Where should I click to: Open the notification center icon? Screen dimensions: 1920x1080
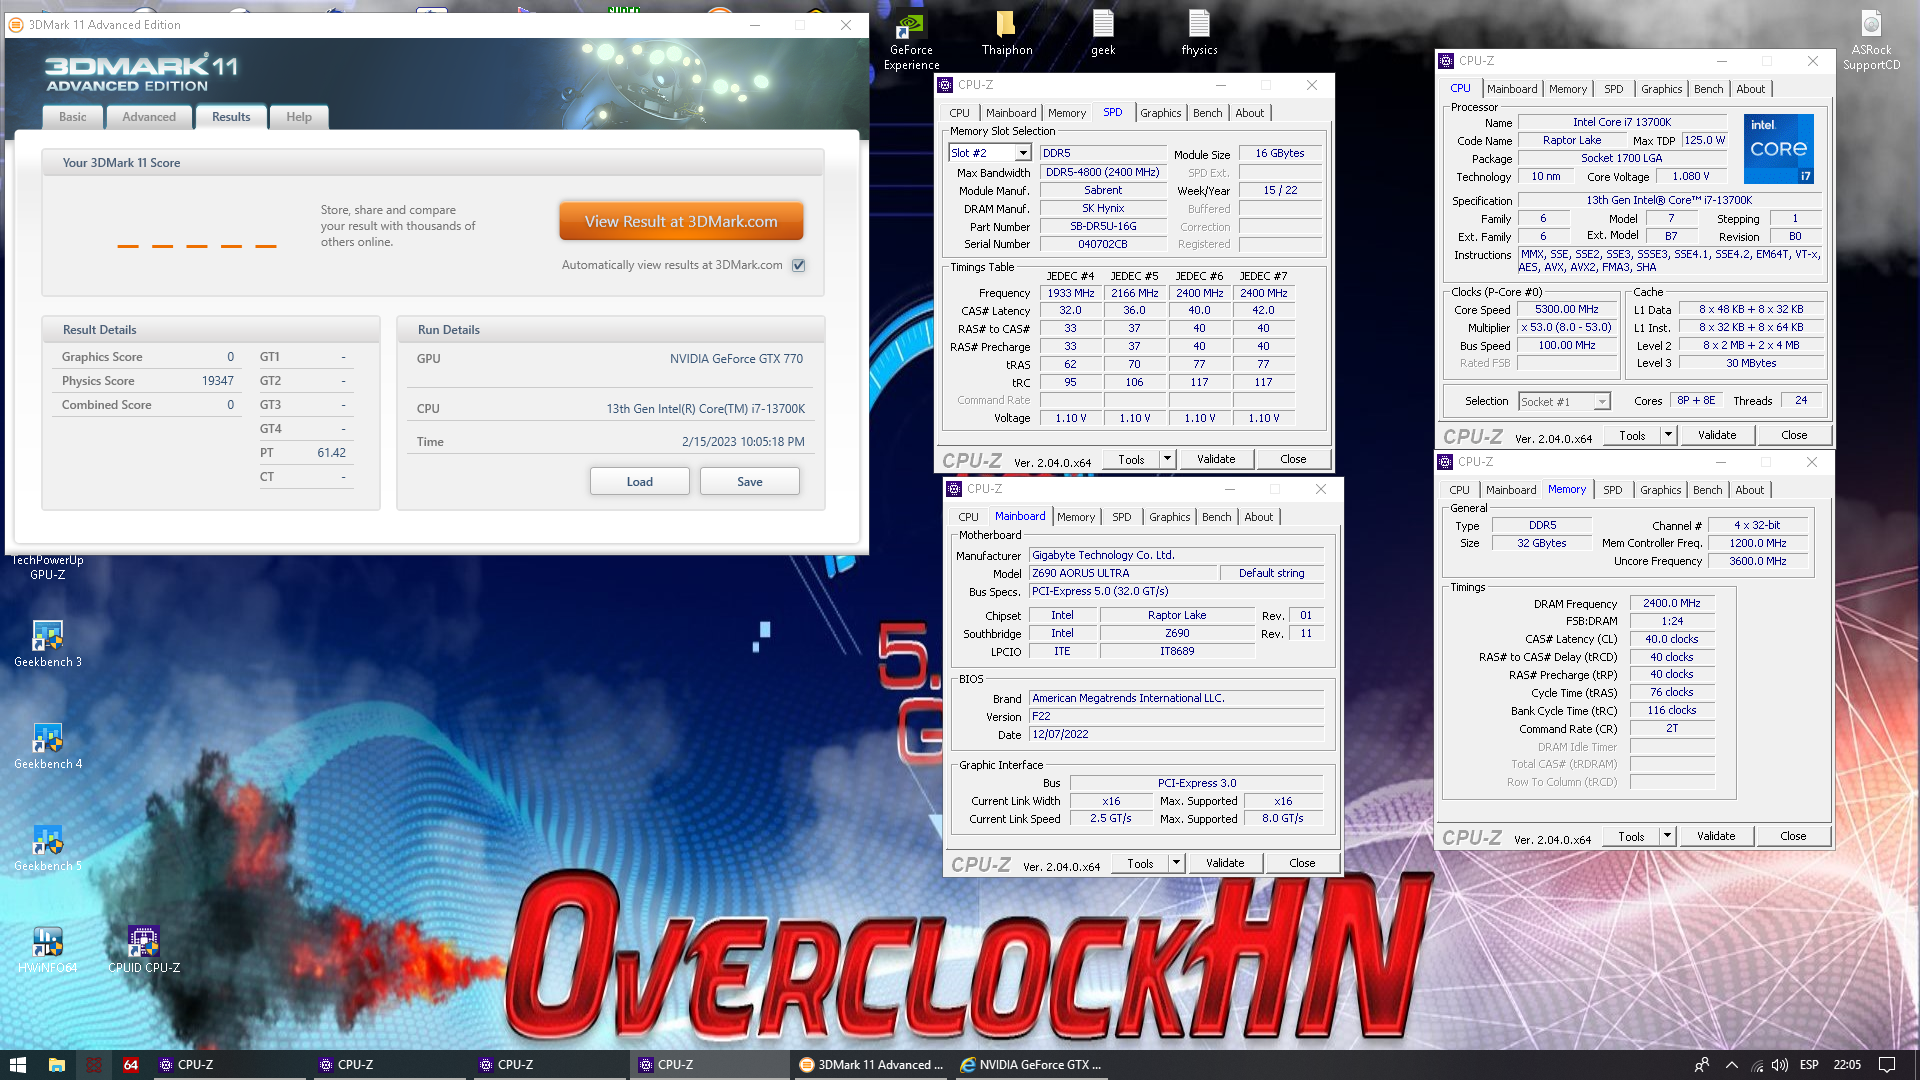(x=1887, y=1065)
